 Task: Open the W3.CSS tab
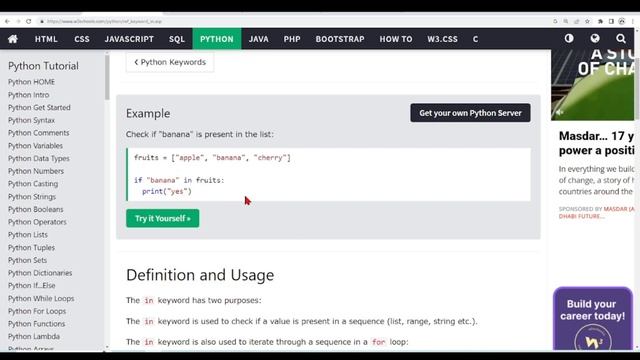click(442, 39)
